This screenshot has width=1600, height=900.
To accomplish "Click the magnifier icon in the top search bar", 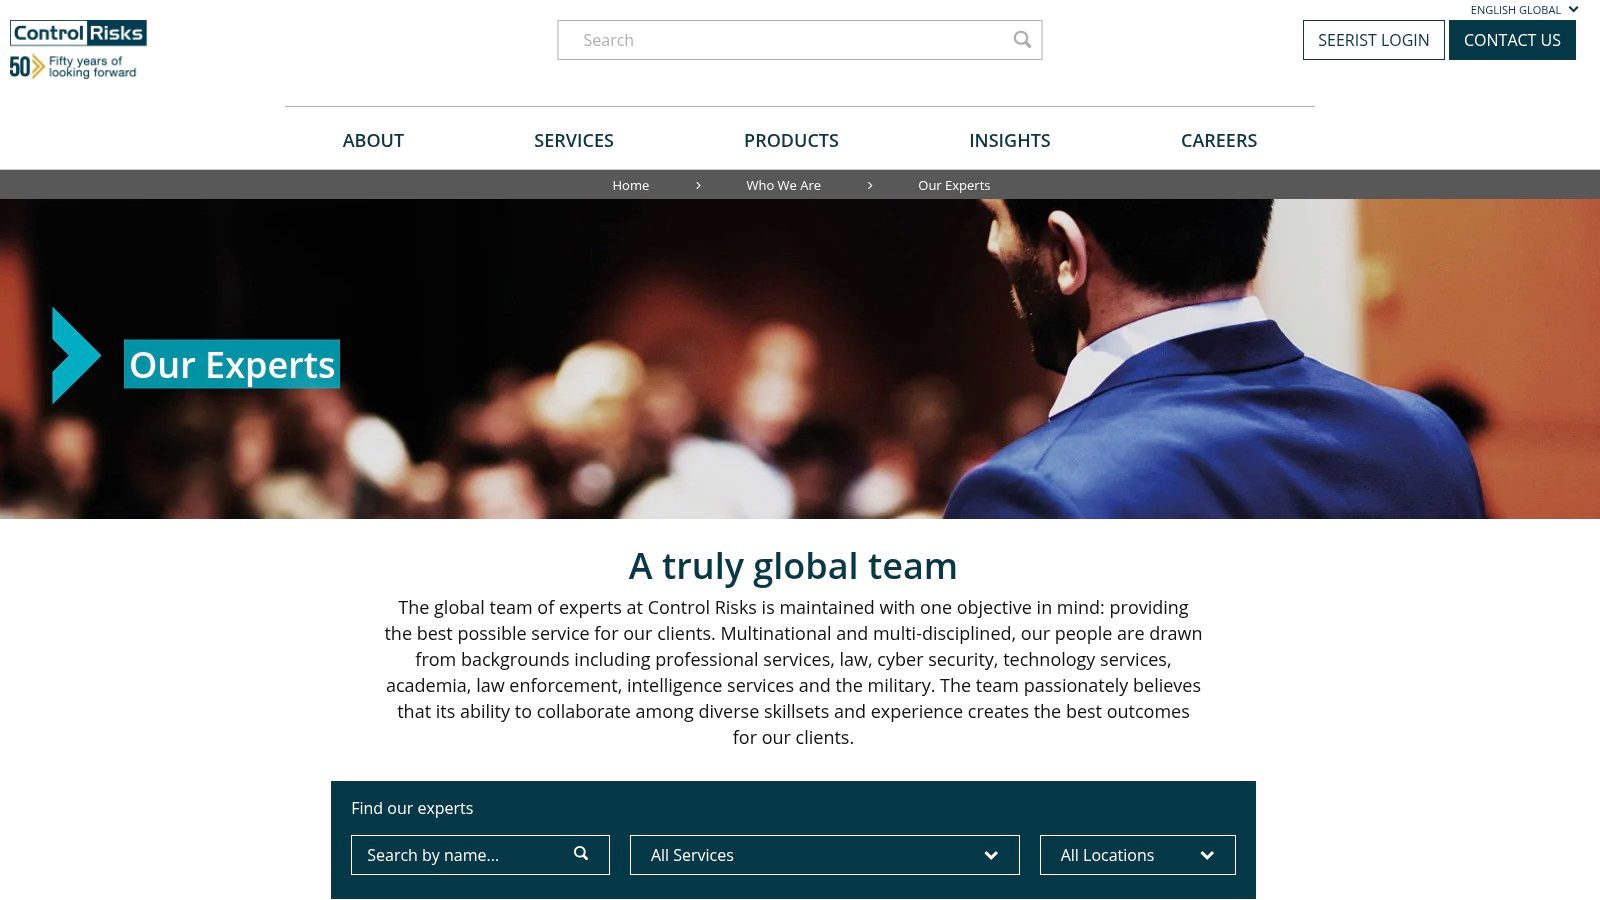I will point(1022,40).
